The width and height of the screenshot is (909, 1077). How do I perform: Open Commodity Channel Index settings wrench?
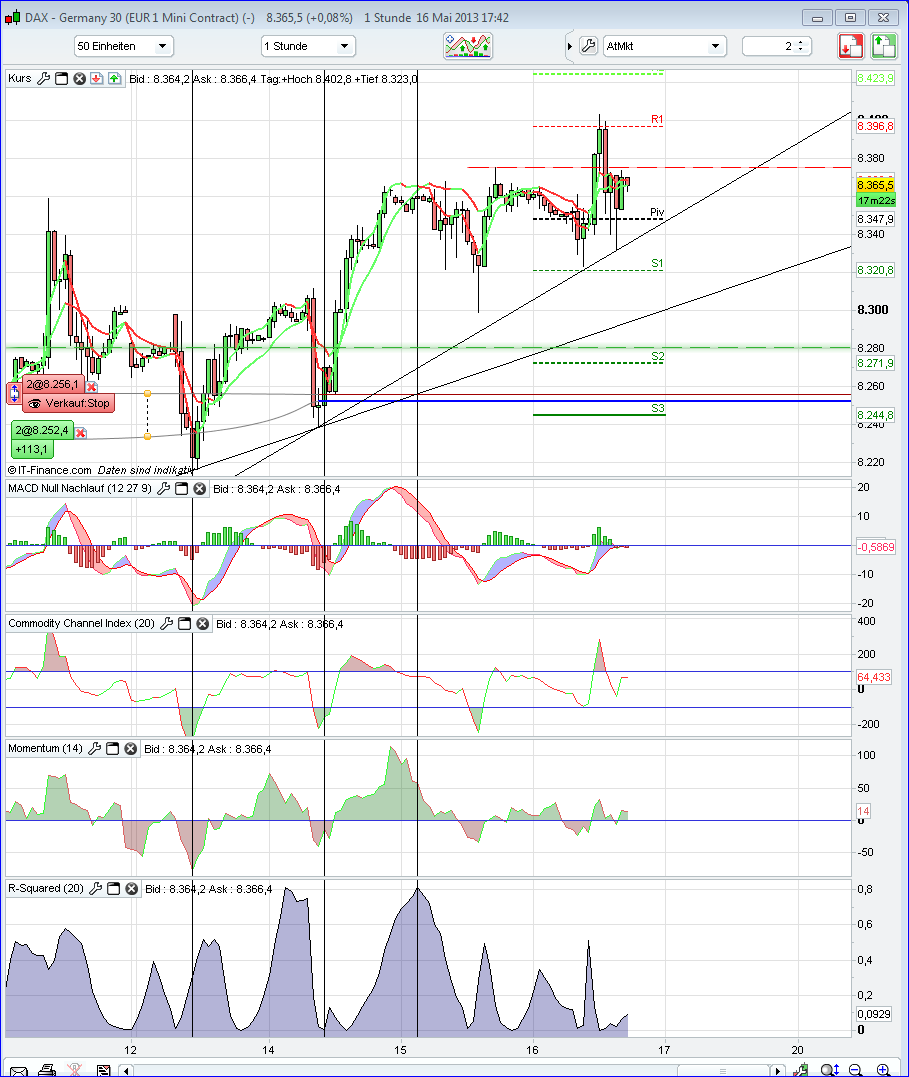[166, 623]
